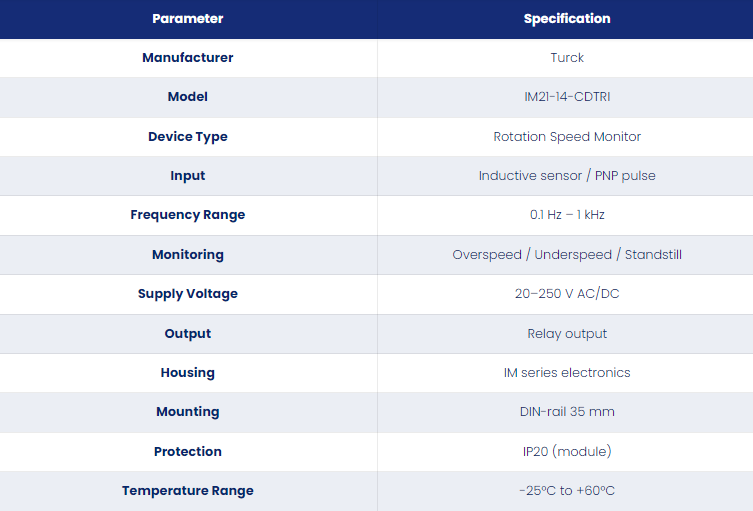Click the "20–250 V AC/DC" value
753x511 pixels.
pyautogui.click(x=567, y=294)
